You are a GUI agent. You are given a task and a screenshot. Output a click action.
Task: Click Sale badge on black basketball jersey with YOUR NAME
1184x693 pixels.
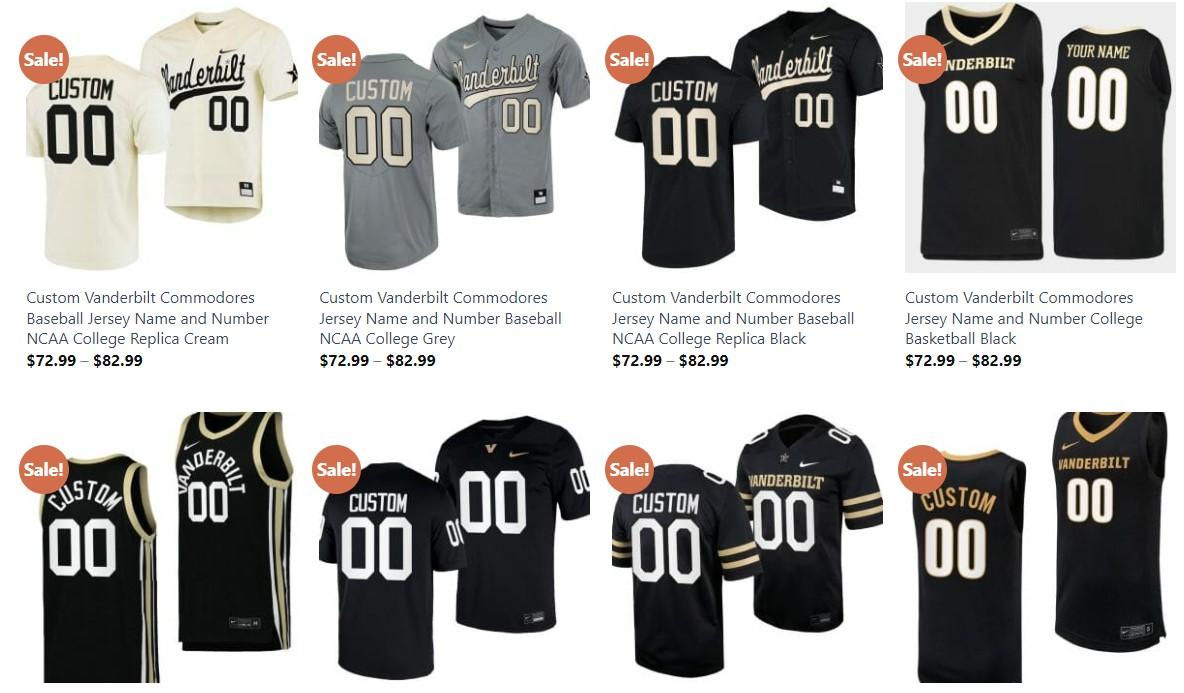pyautogui.click(x=922, y=59)
